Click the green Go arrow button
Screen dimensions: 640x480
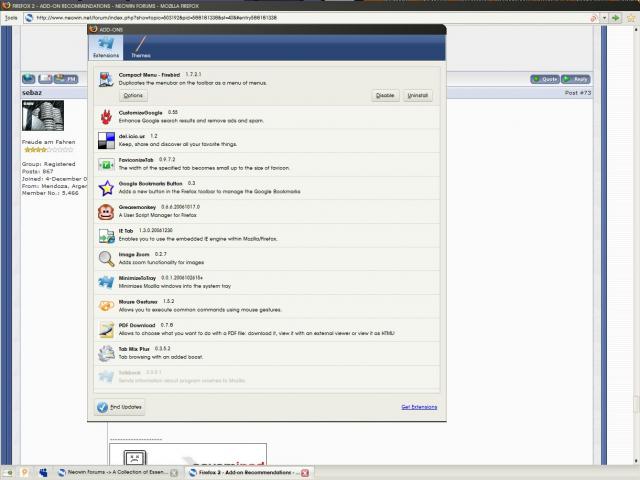pyautogui.click(x=616, y=18)
